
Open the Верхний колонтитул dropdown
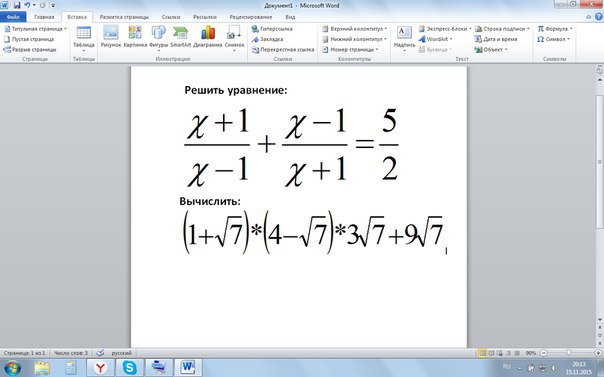tap(354, 29)
